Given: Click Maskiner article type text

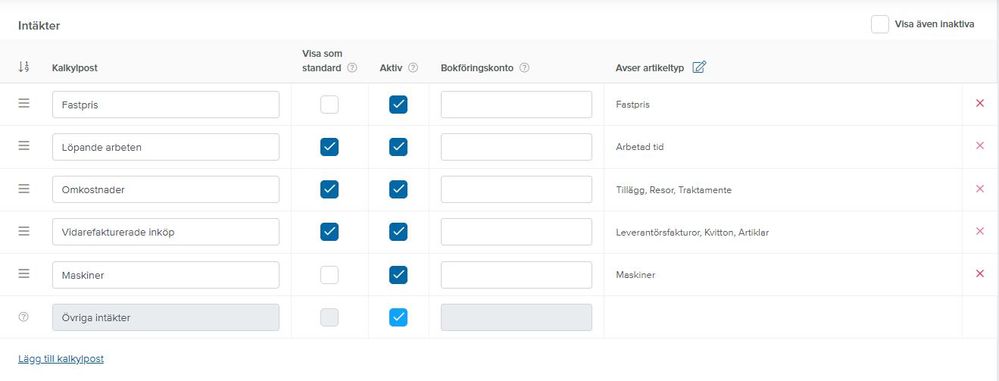Looking at the screenshot, I should tap(635, 275).
